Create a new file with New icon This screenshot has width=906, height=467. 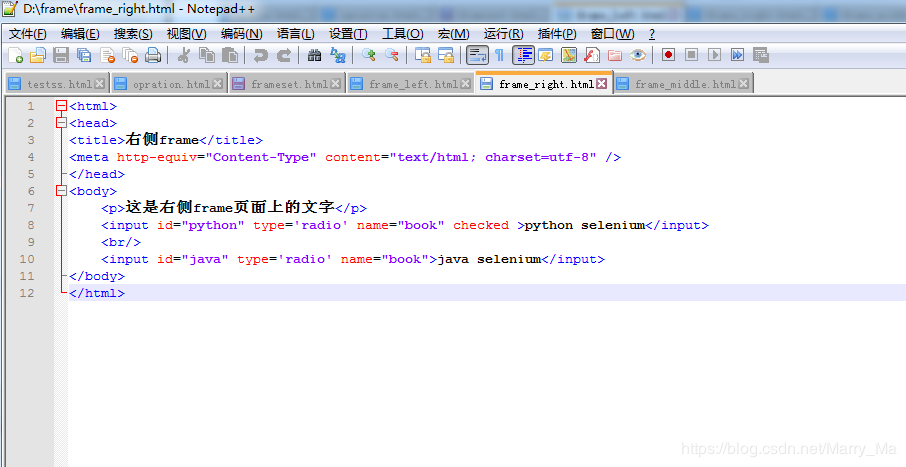coord(16,55)
